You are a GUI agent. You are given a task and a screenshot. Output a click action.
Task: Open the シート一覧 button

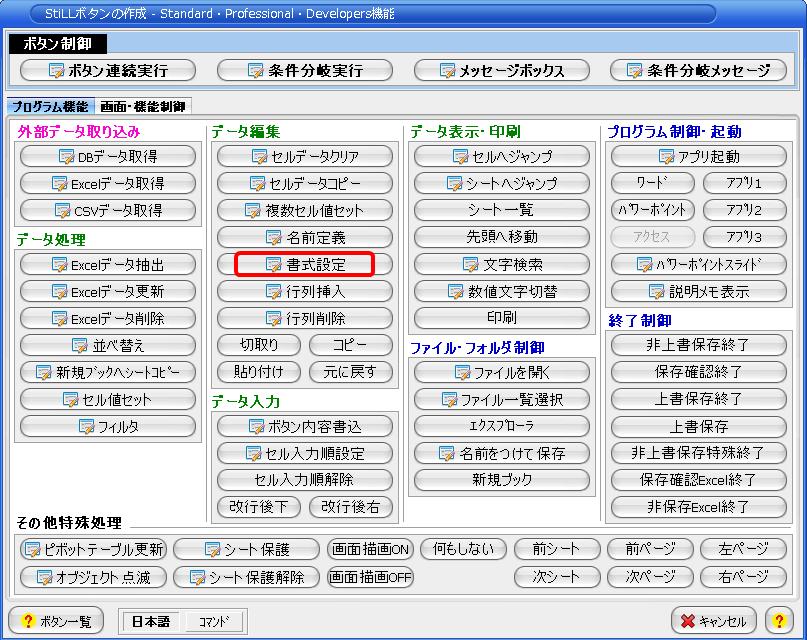coord(502,210)
